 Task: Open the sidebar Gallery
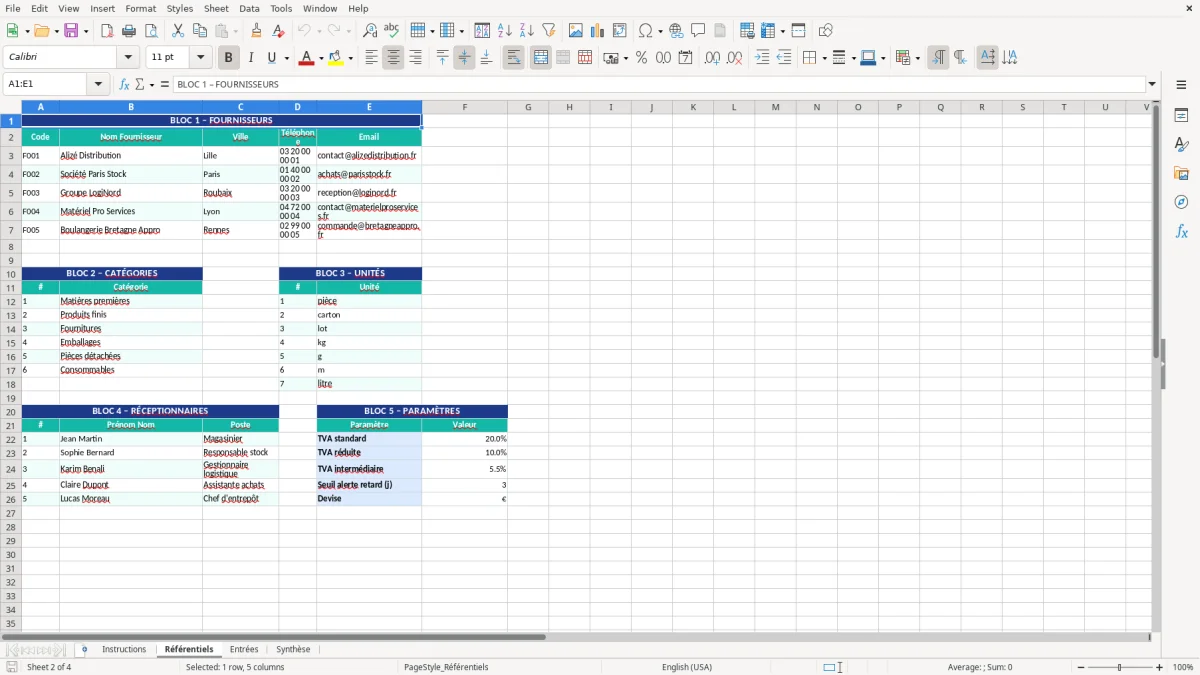click(x=1181, y=174)
